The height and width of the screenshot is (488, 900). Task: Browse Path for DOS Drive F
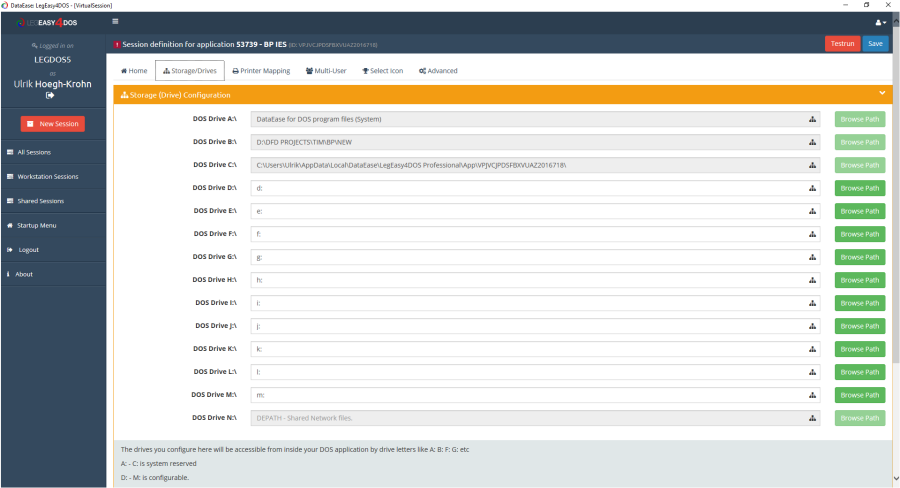(x=860, y=234)
